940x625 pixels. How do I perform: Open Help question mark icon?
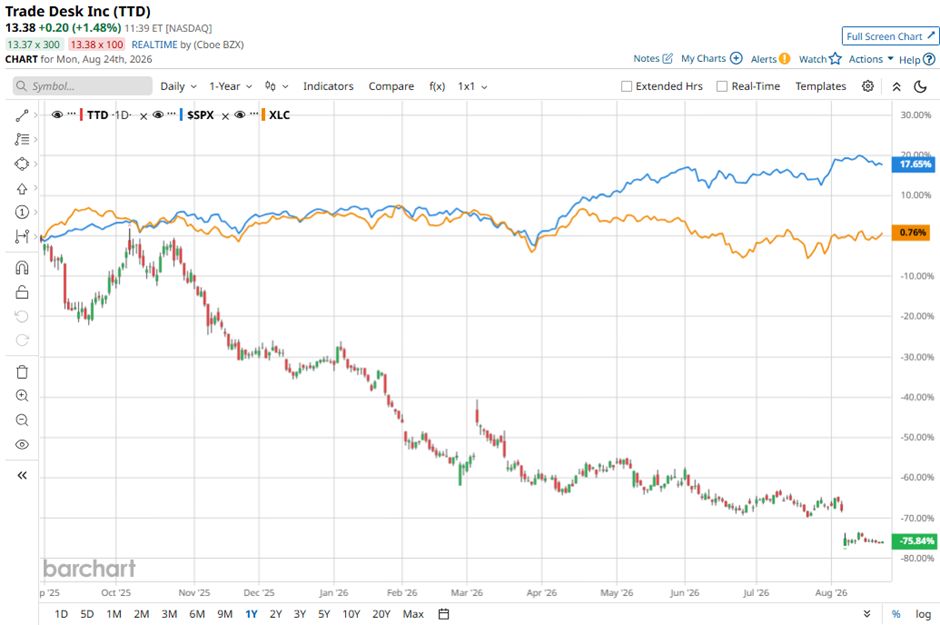click(x=929, y=59)
